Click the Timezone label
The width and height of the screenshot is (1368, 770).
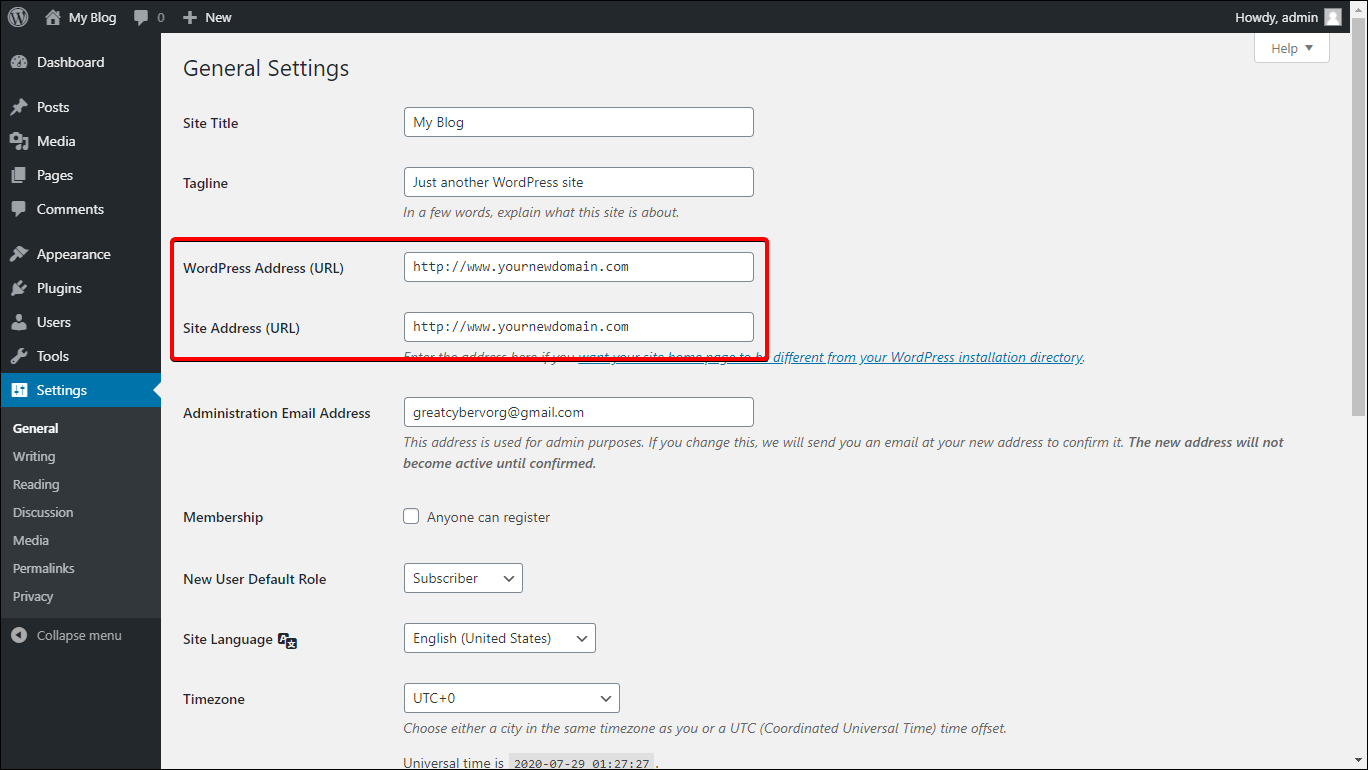(214, 699)
